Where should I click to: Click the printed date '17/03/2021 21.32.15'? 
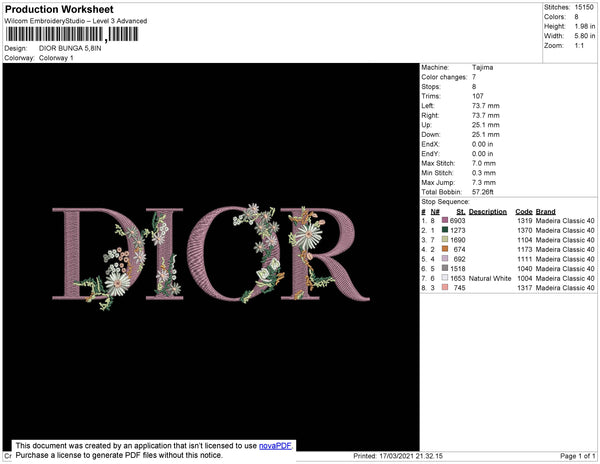411,456
